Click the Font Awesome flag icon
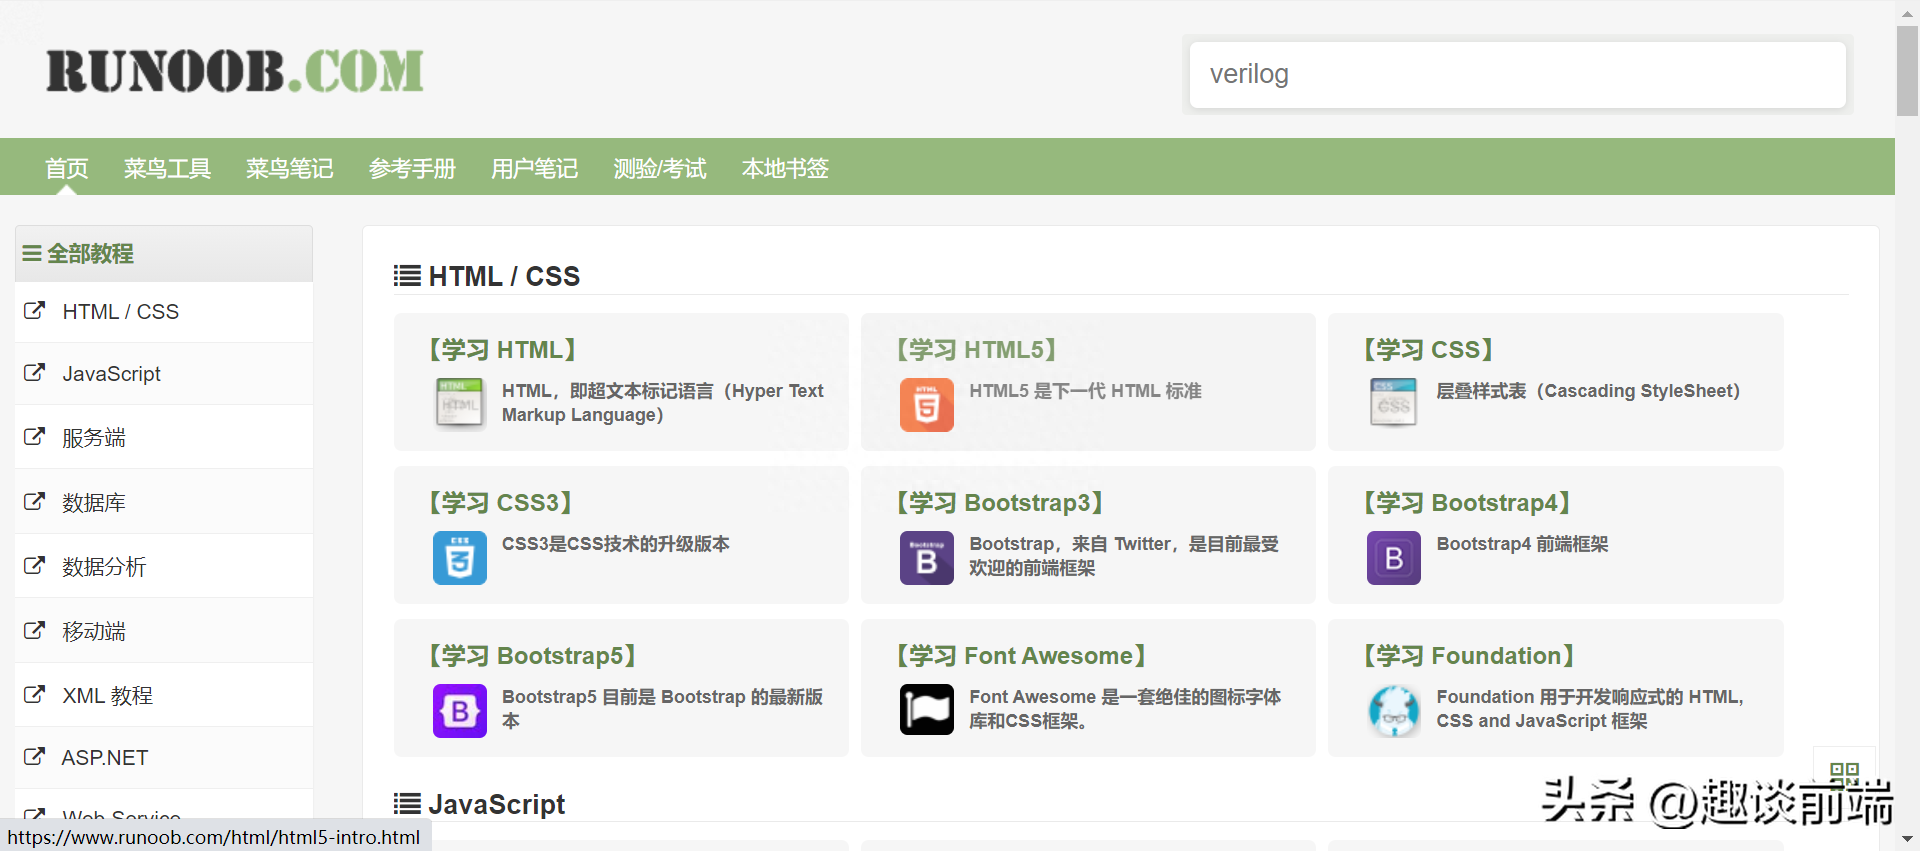Image resolution: width=1920 pixels, height=851 pixels. 926,710
